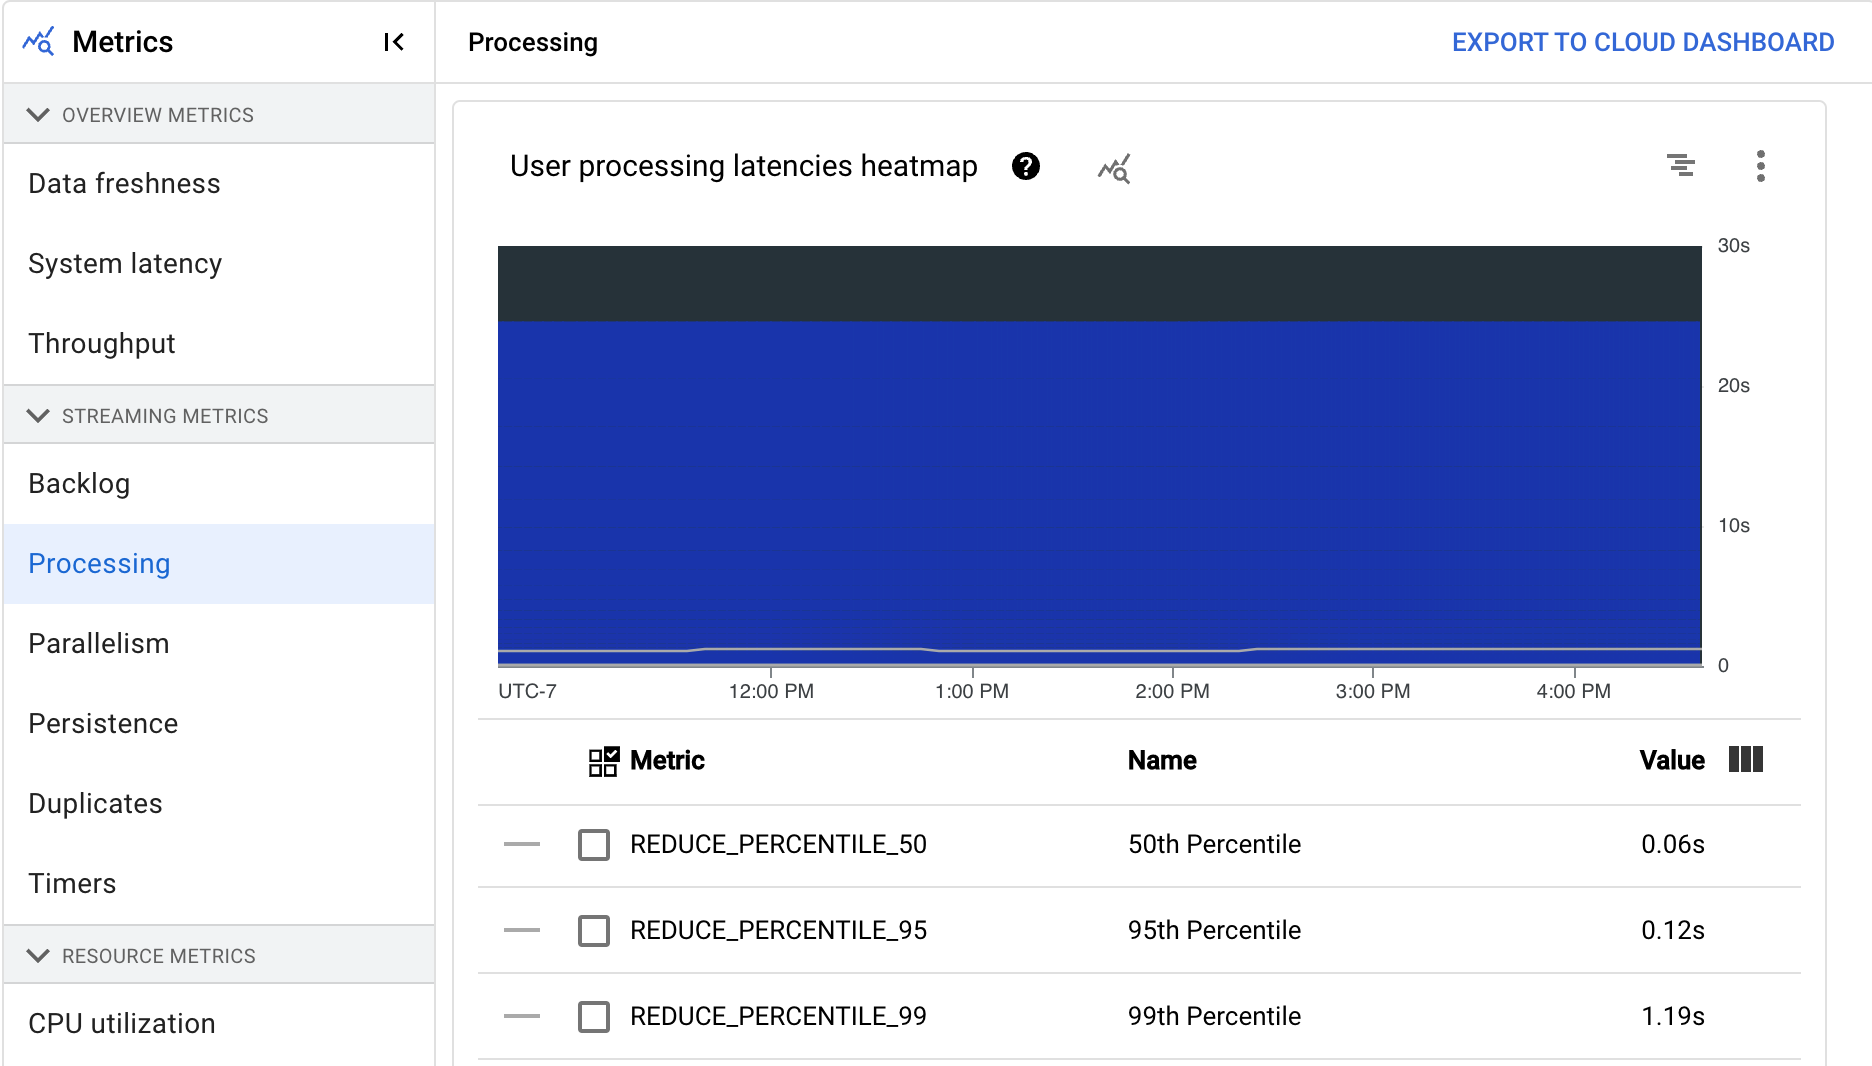Screen dimensions: 1872x1066
Task: Open the heatmap help tooltip icon
Action: tap(1025, 167)
